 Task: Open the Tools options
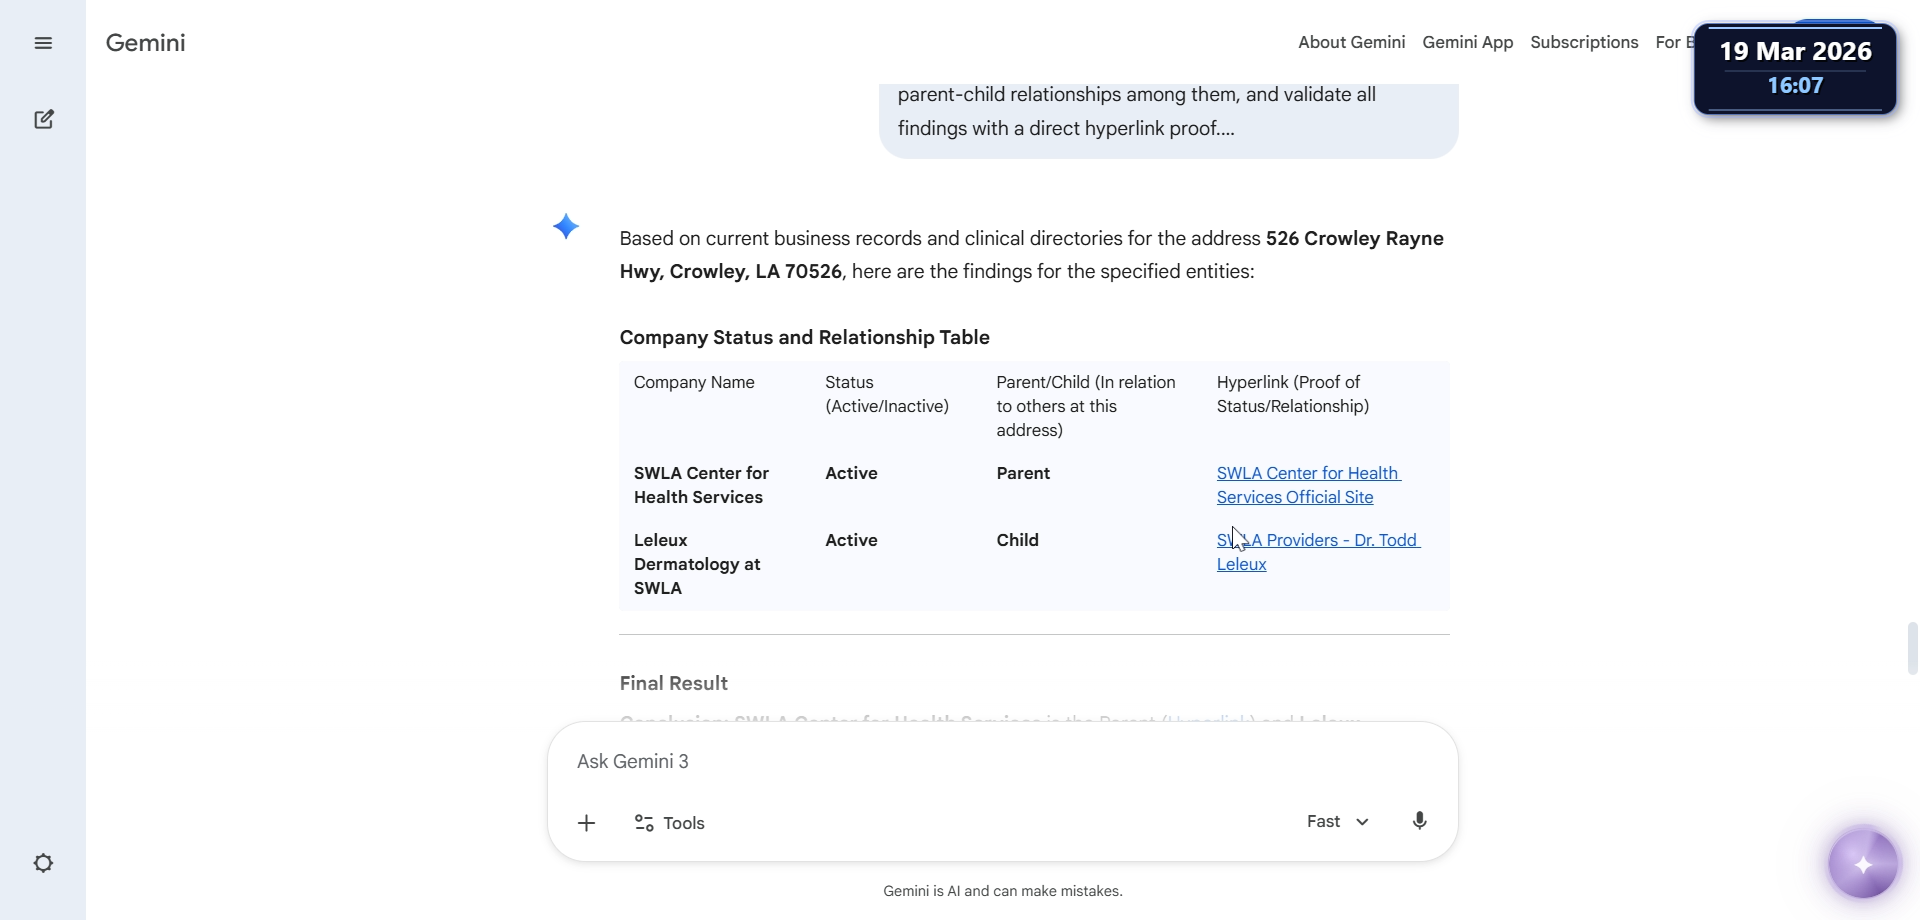pos(670,823)
